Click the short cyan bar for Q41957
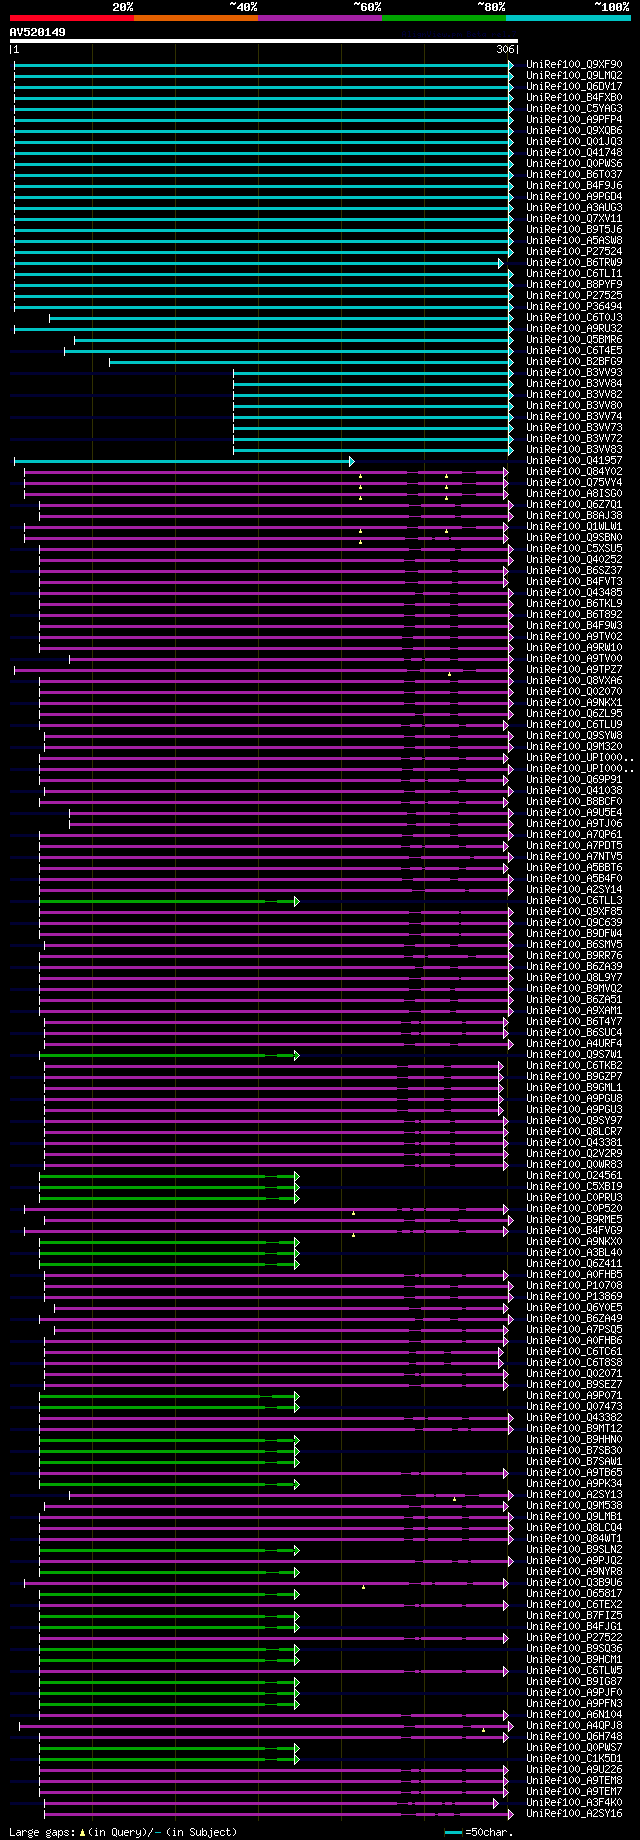The height and width of the screenshot is (1840, 640). [184, 461]
